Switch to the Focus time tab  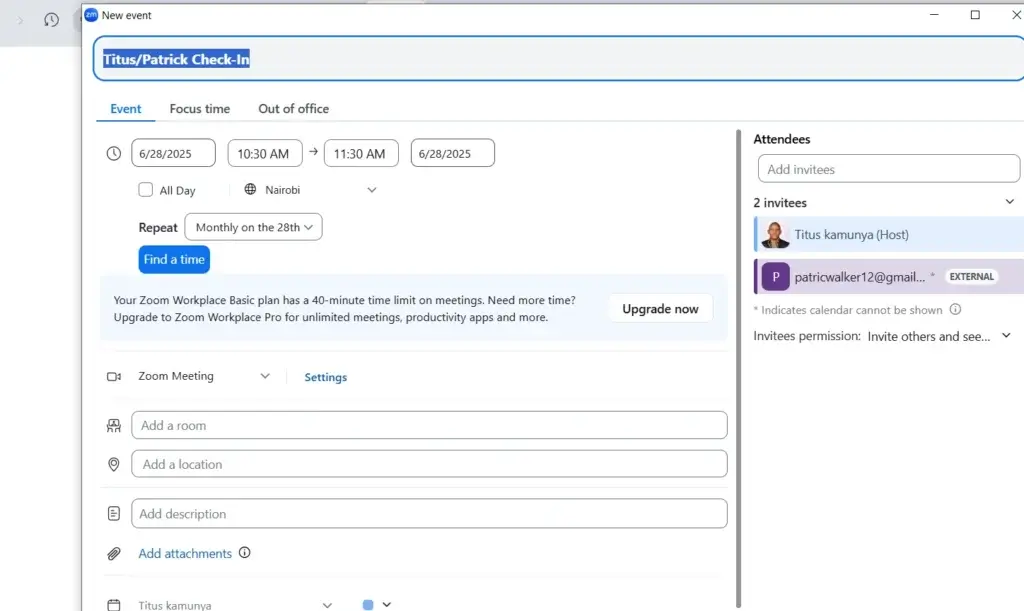coord(200,109)
